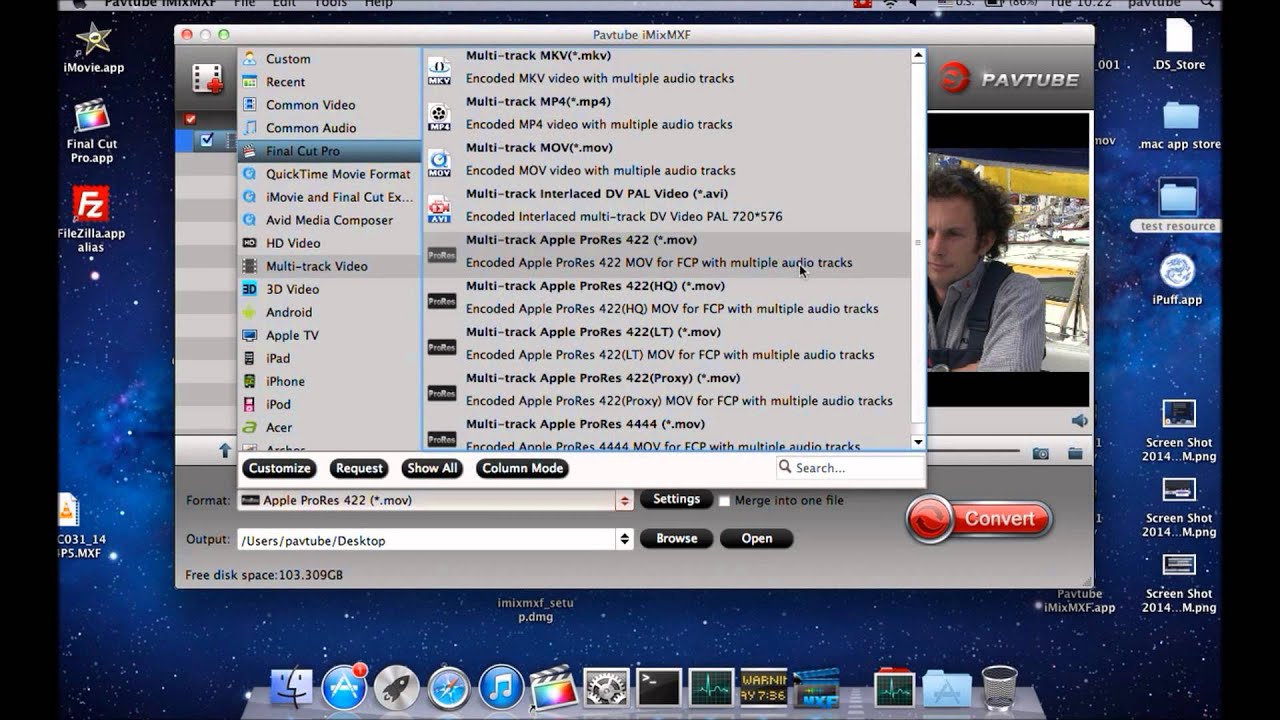The width and height of the screenshot is (1280, 720).
Task: Open the Tools menu in the menu bar
Action: [330, 4]
